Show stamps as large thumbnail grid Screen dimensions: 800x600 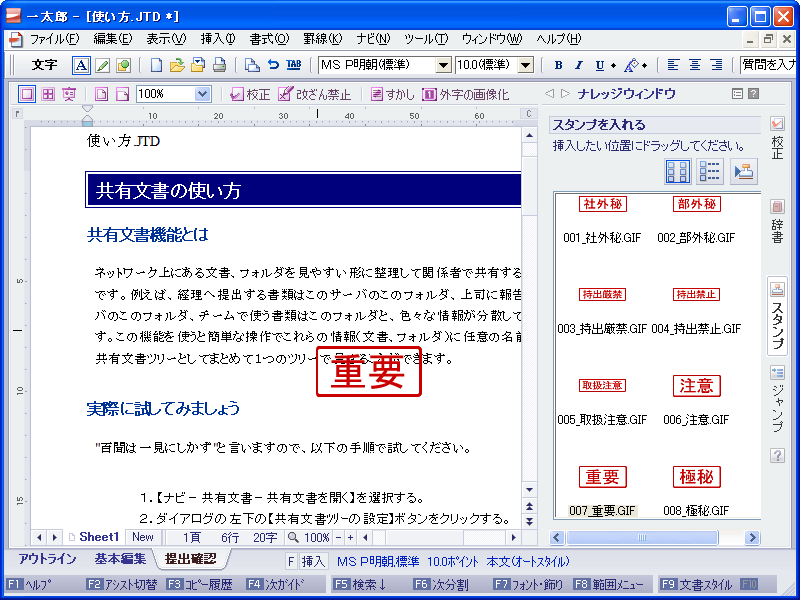point(678,171)
